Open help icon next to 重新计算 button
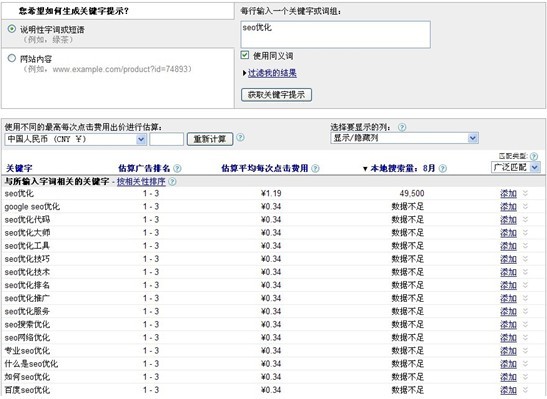 coord(240,137)
